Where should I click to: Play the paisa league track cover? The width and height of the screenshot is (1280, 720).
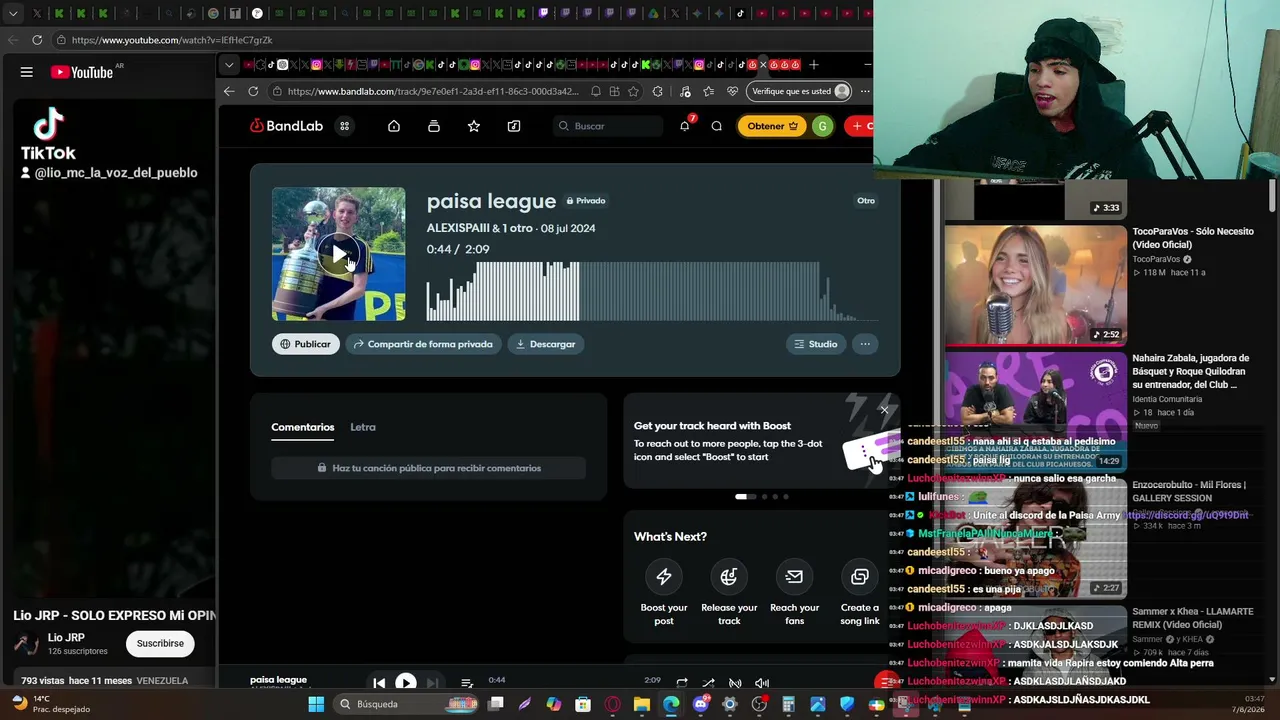(x=339, y=254)
